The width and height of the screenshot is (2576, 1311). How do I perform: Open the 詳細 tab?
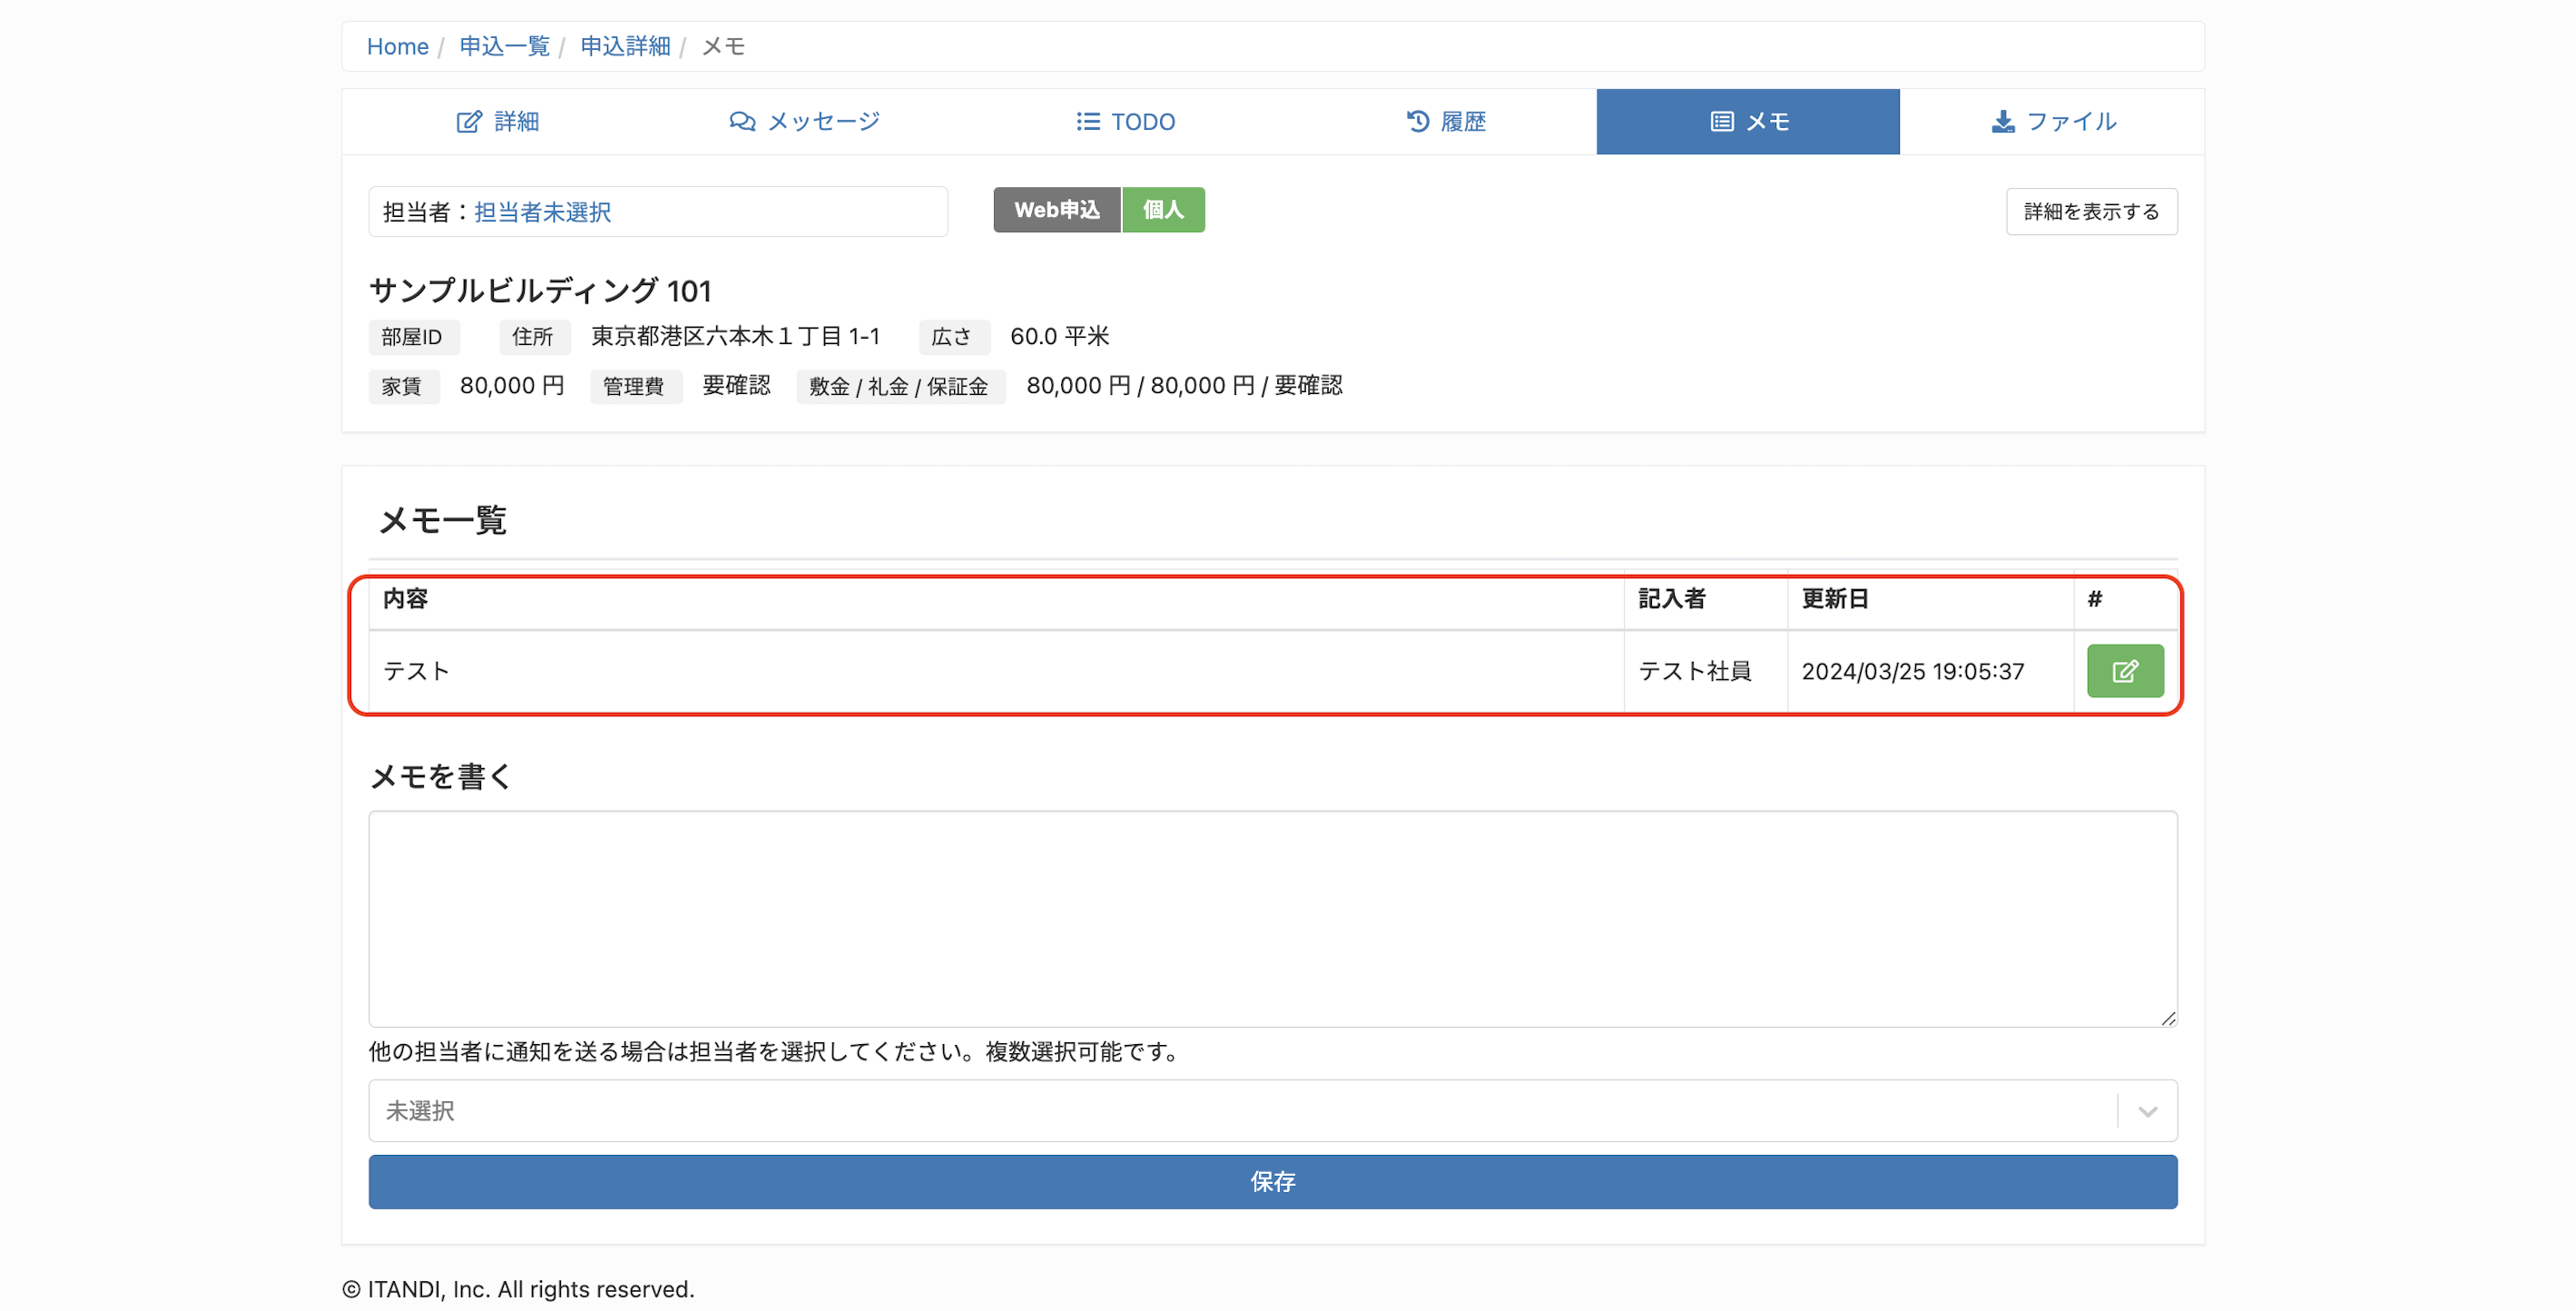point(497,122)
